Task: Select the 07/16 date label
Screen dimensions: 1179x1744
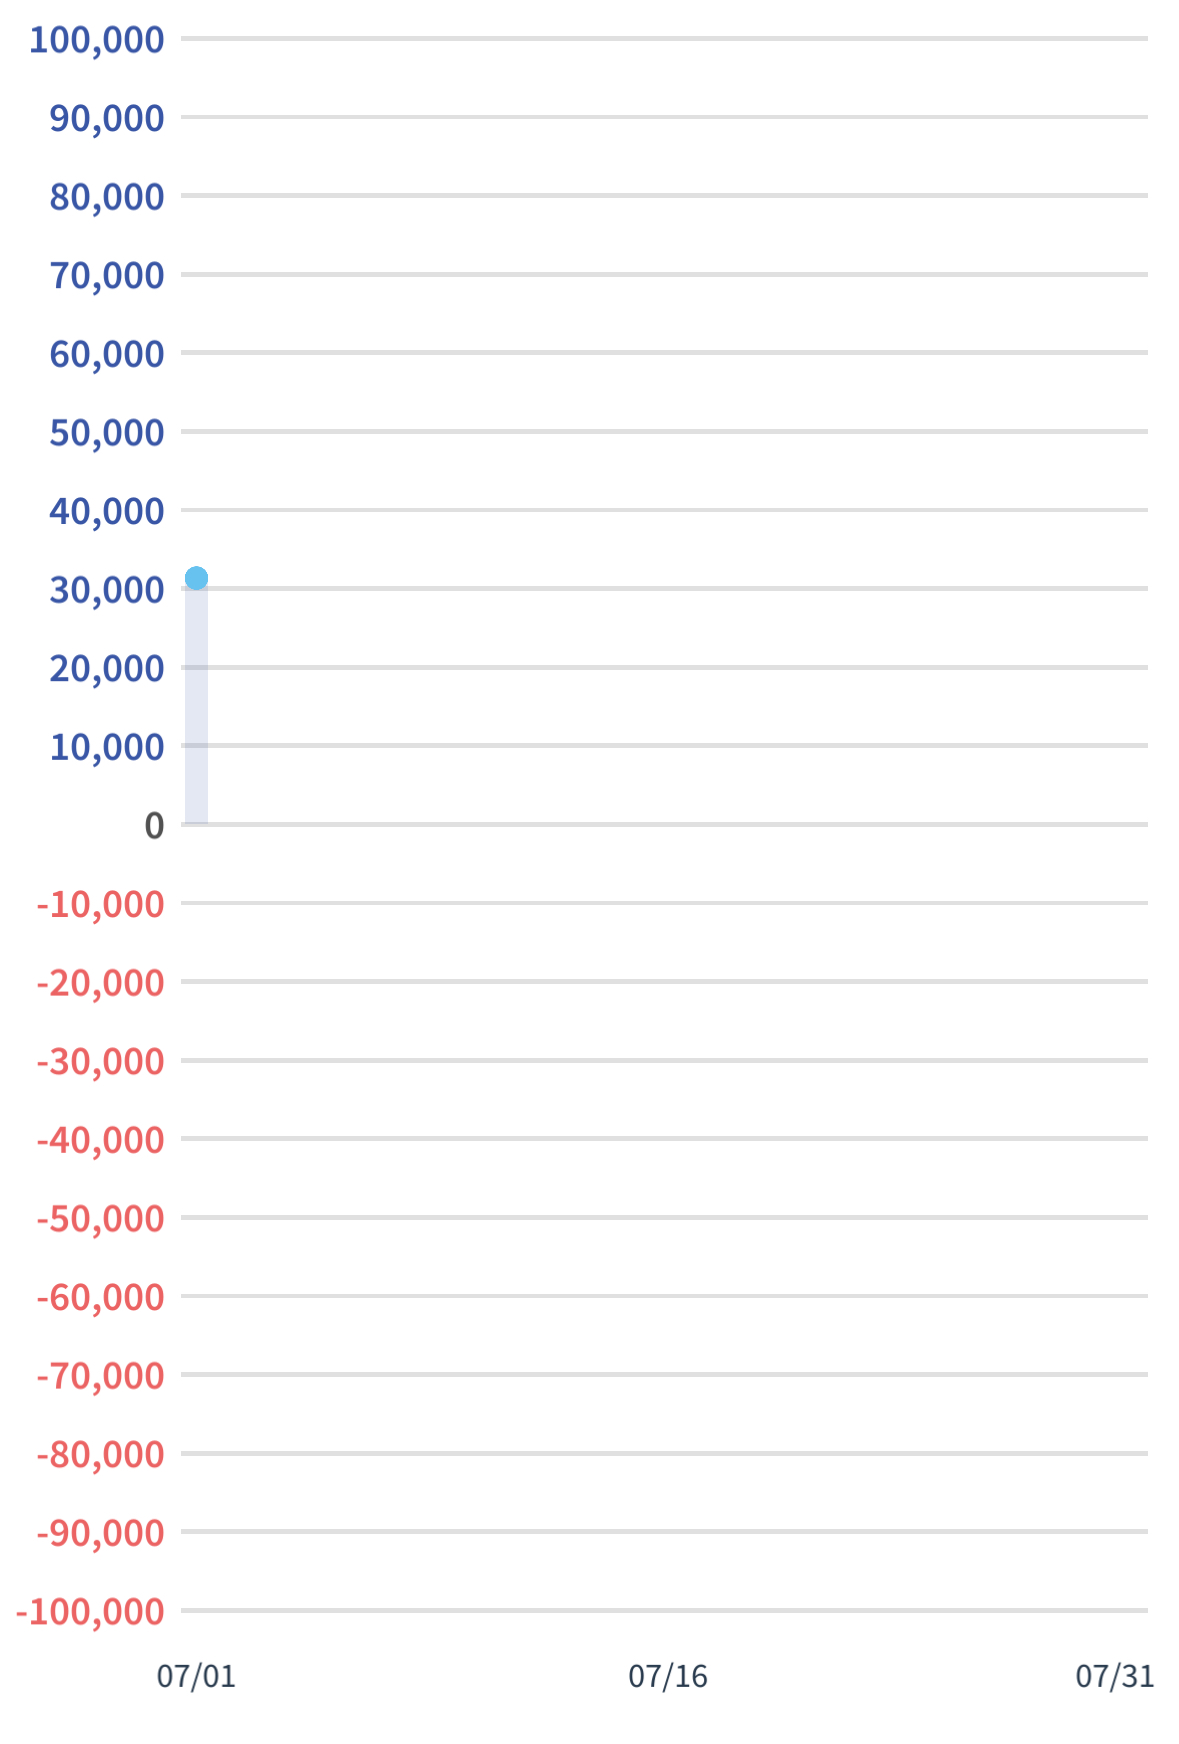Action: pos(668,1676)
